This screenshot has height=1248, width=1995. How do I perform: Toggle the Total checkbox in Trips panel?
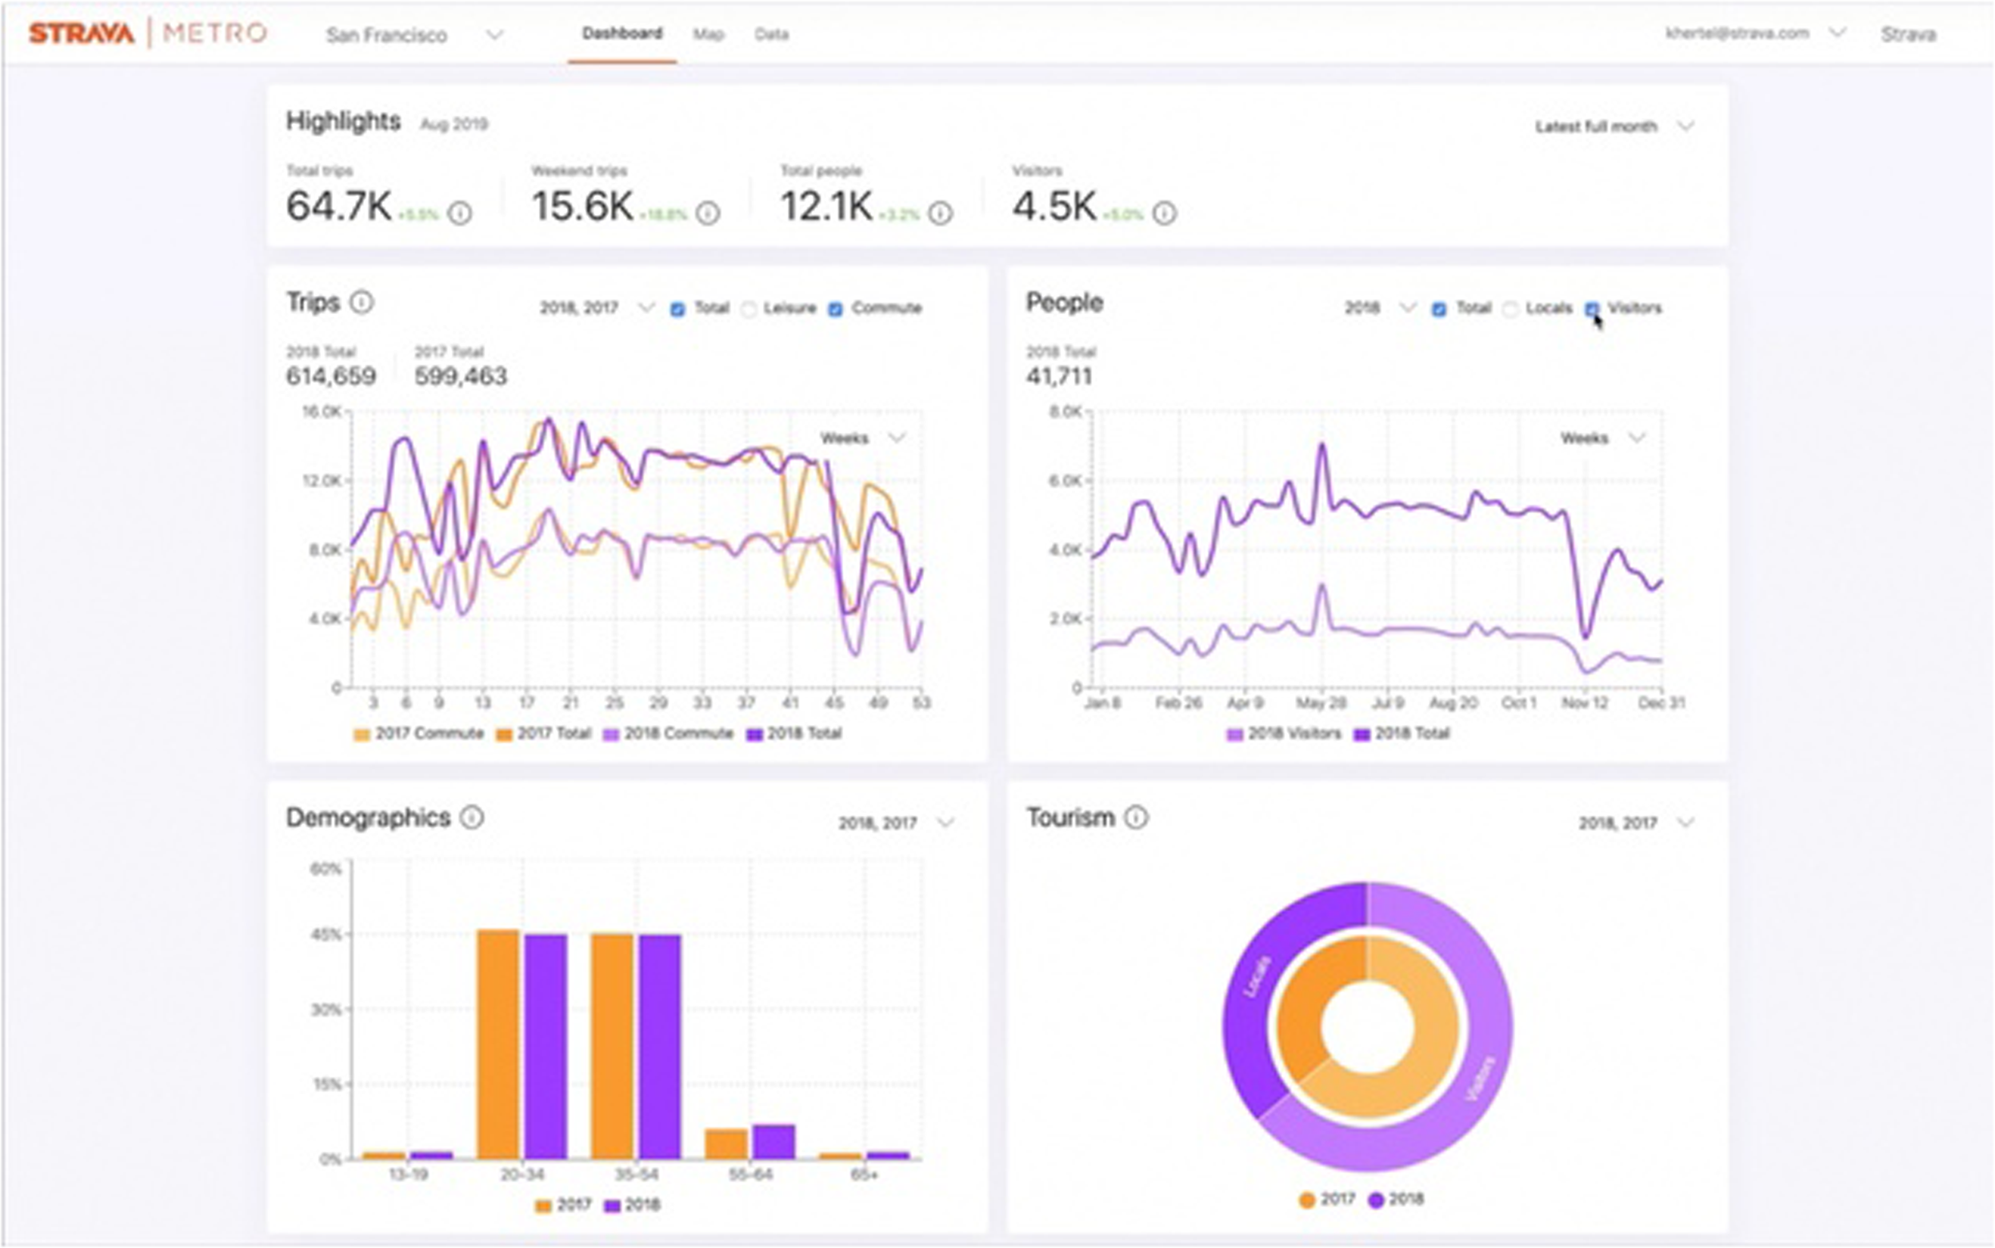tap(677, 309)
